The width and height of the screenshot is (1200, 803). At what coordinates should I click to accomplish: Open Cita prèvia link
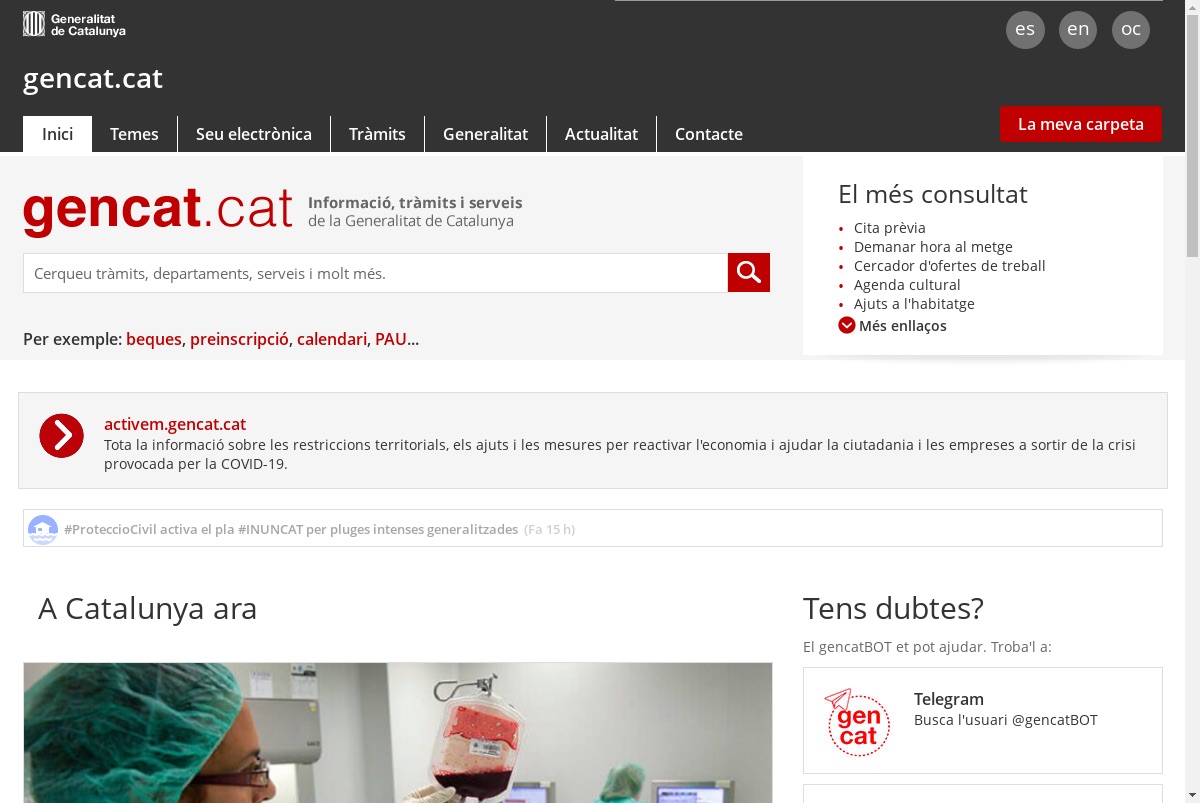(890, 228)
